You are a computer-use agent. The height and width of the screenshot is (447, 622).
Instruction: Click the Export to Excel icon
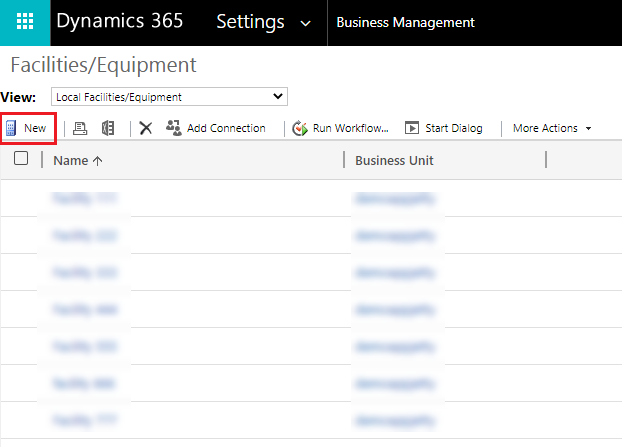(x=108, y=128)
